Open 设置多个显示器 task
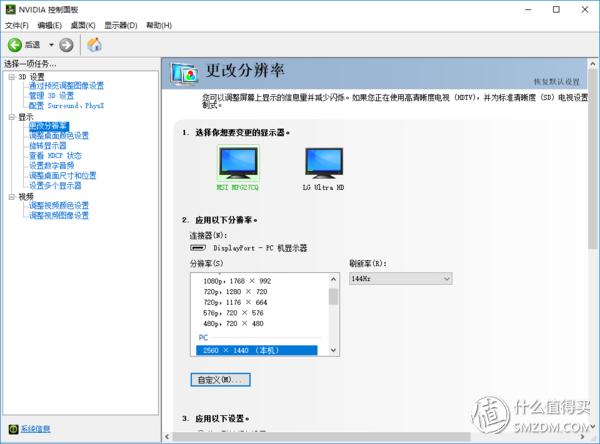Viewport: 600px width, 444px height. coord(55,185)
